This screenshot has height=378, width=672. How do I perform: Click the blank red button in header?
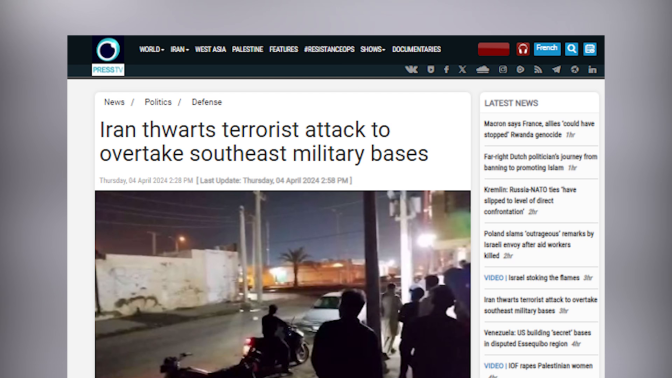(x=494, y=49)
